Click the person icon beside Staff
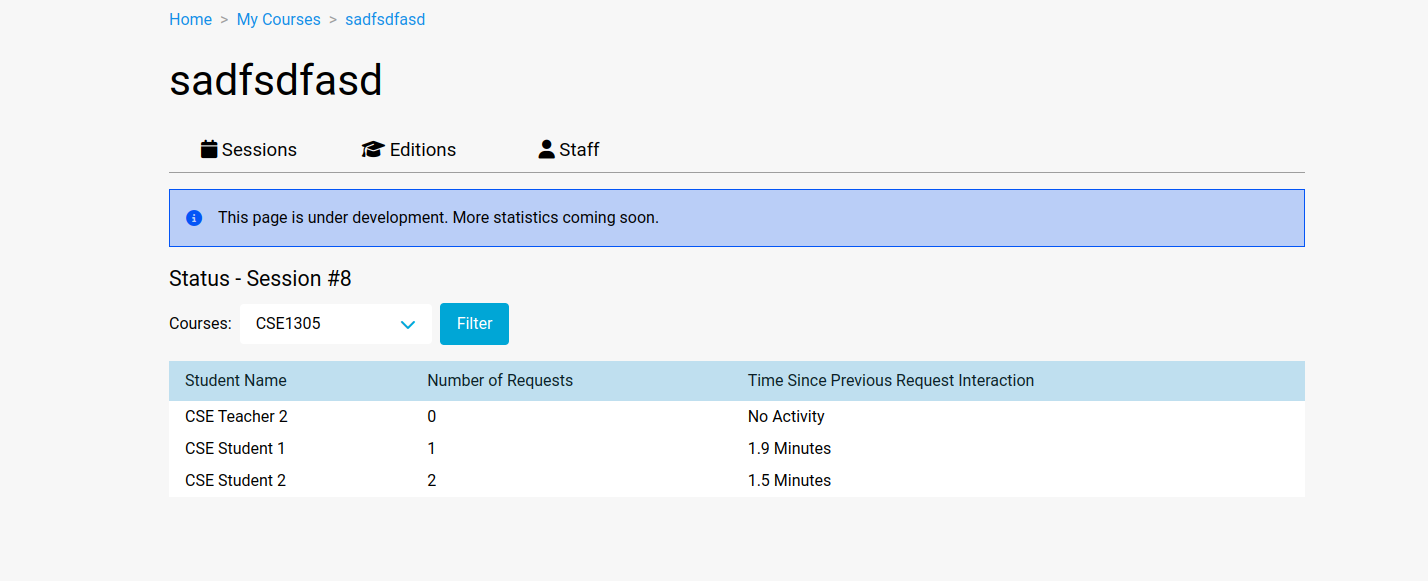 (x=546, y=149)
